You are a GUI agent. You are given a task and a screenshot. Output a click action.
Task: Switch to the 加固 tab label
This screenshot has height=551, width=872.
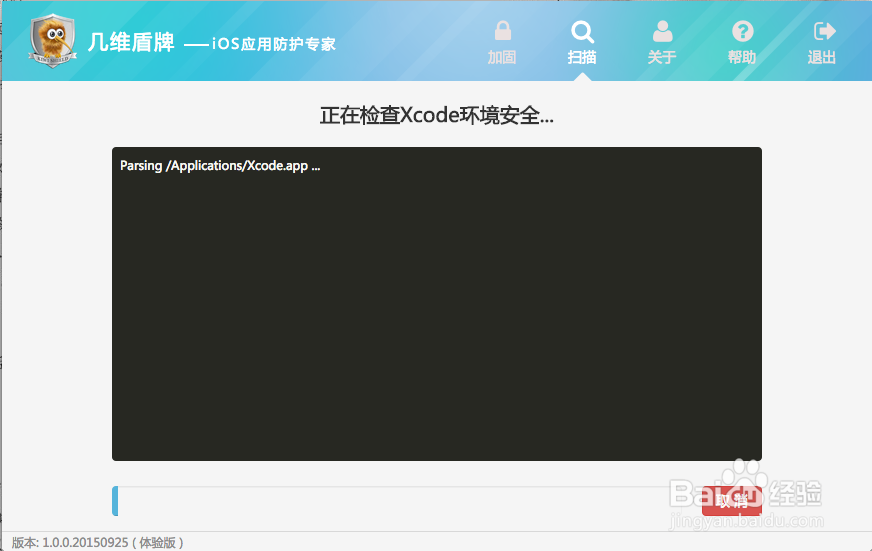pyautogui.click(x=502, y=57)
